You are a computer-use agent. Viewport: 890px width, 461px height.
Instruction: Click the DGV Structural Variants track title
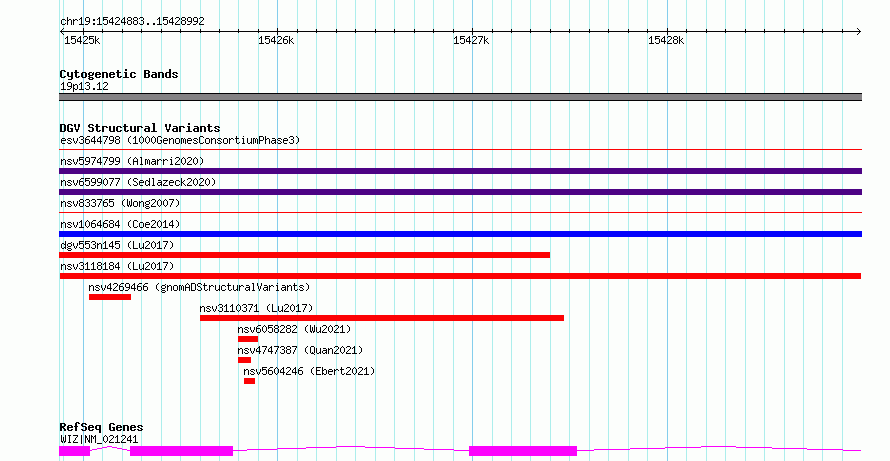coord(140,128)
